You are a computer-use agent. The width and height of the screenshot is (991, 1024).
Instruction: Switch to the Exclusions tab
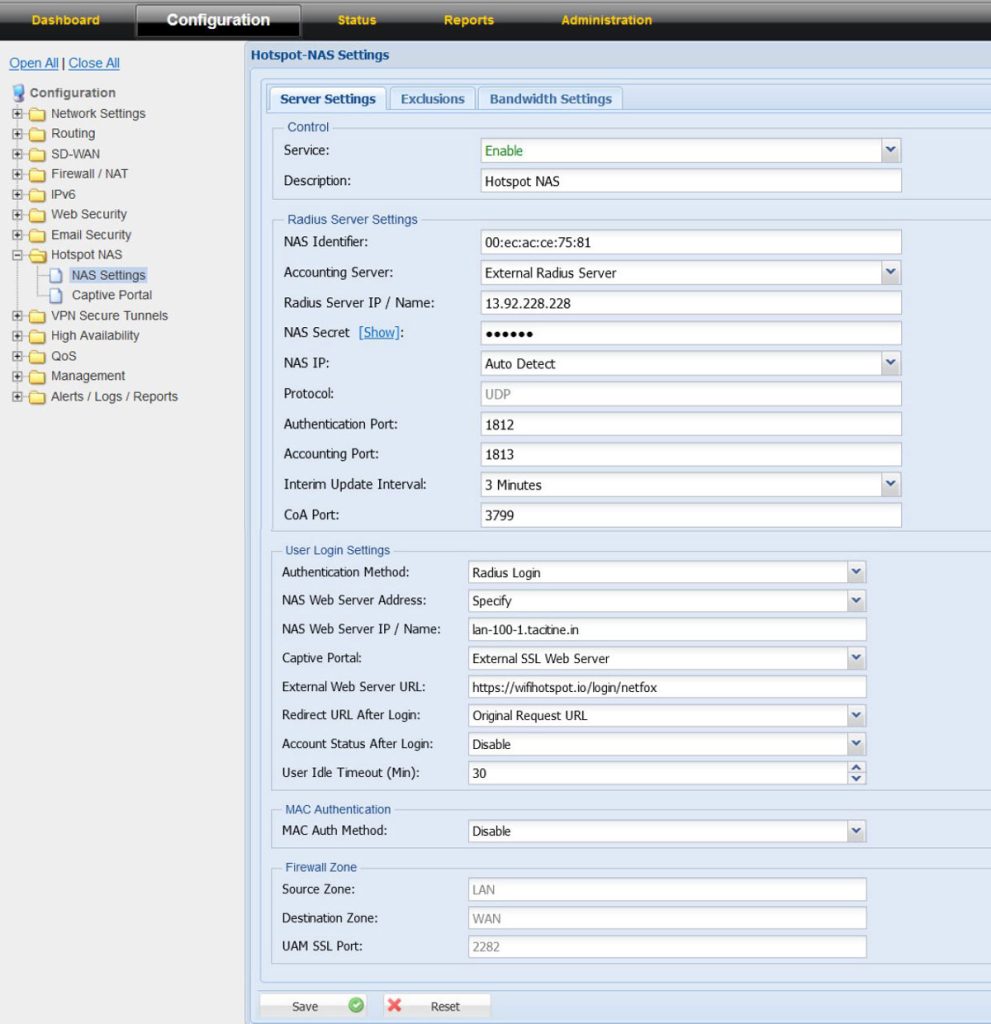432,99
